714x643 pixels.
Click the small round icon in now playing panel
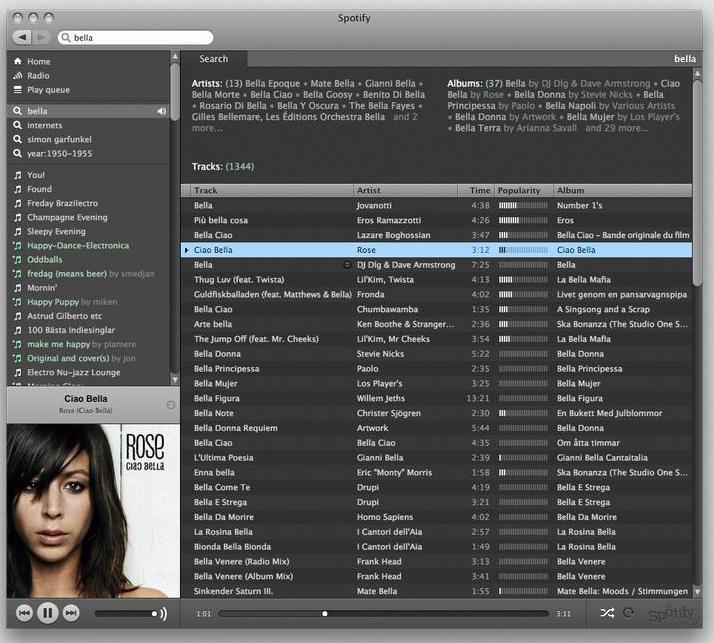171,404
